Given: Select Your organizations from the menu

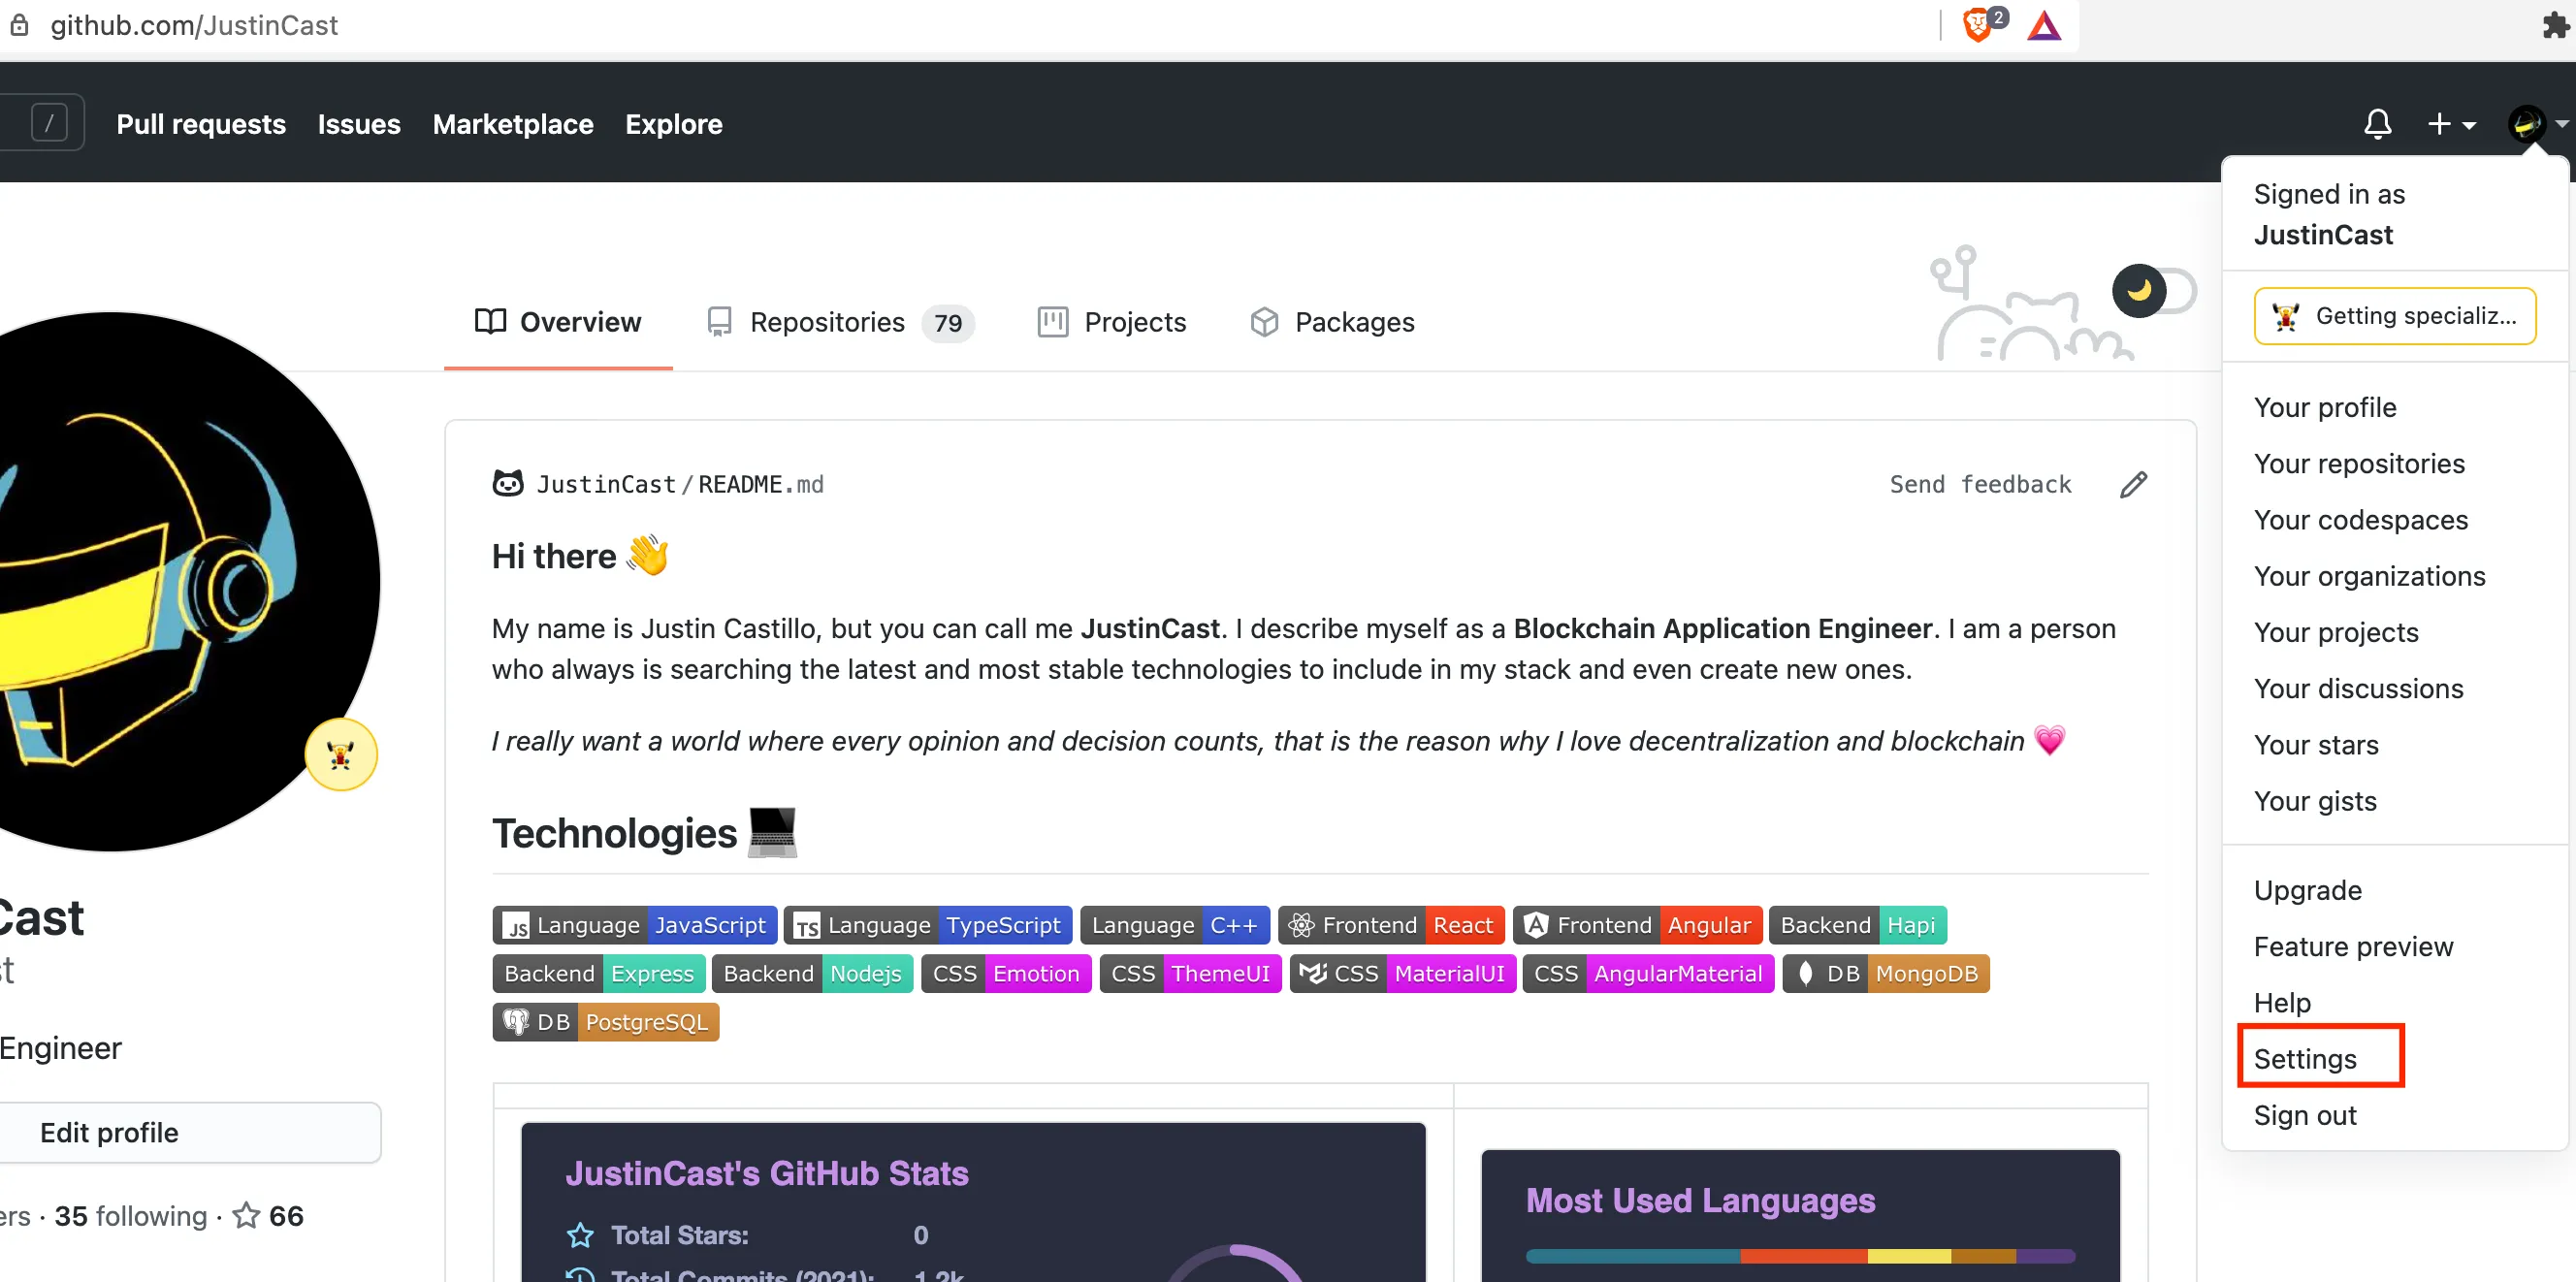Looking at the screenshot, I should coord(2369,576).
